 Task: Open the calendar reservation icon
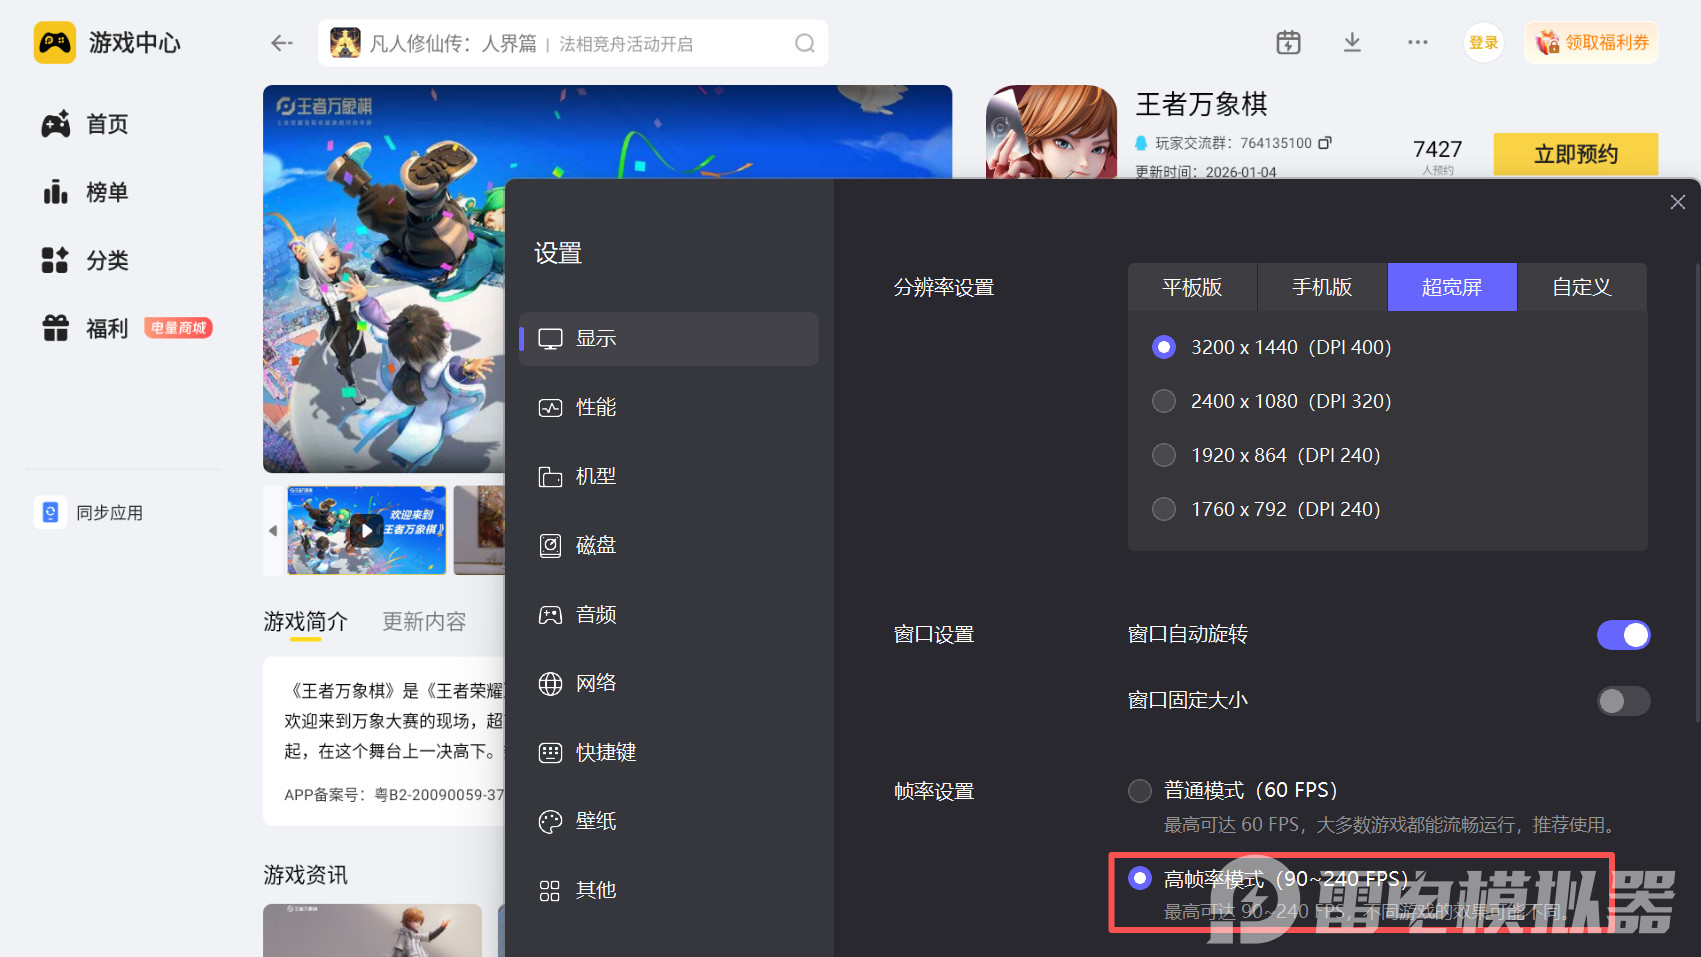point(1288,42)
